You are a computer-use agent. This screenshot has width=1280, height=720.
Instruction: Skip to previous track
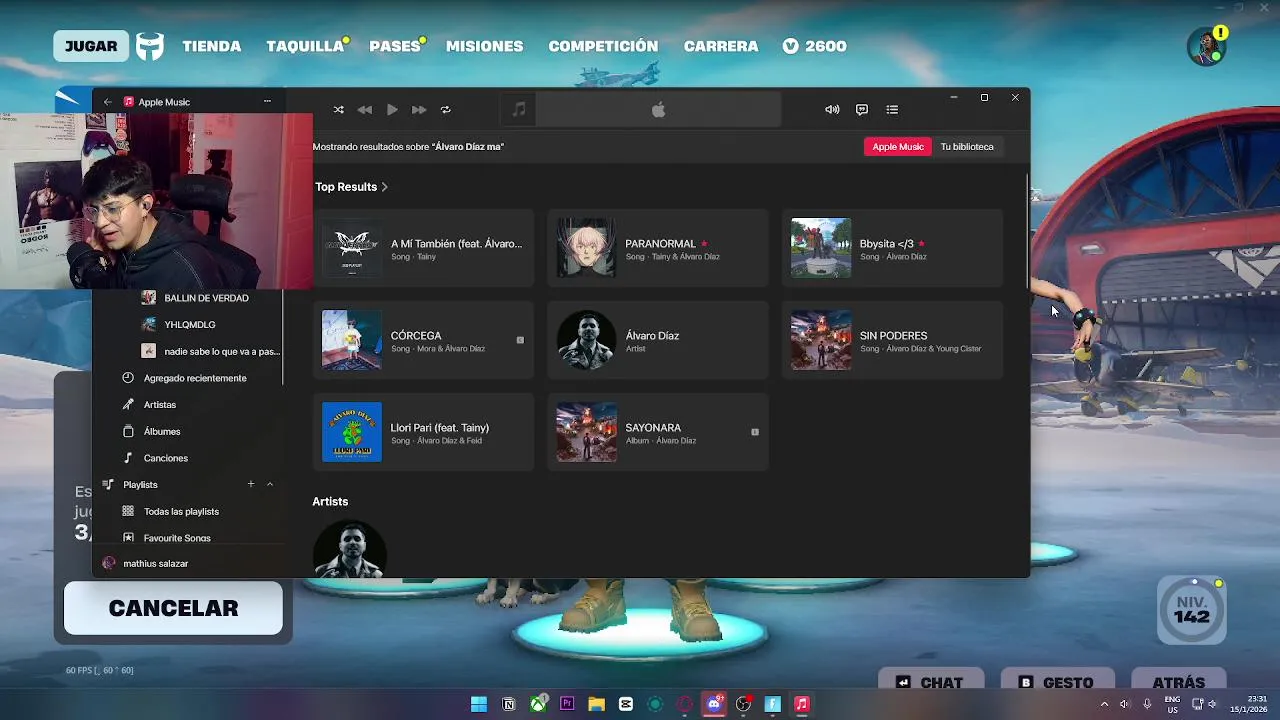pyautogui.click(x=365, y=110)
